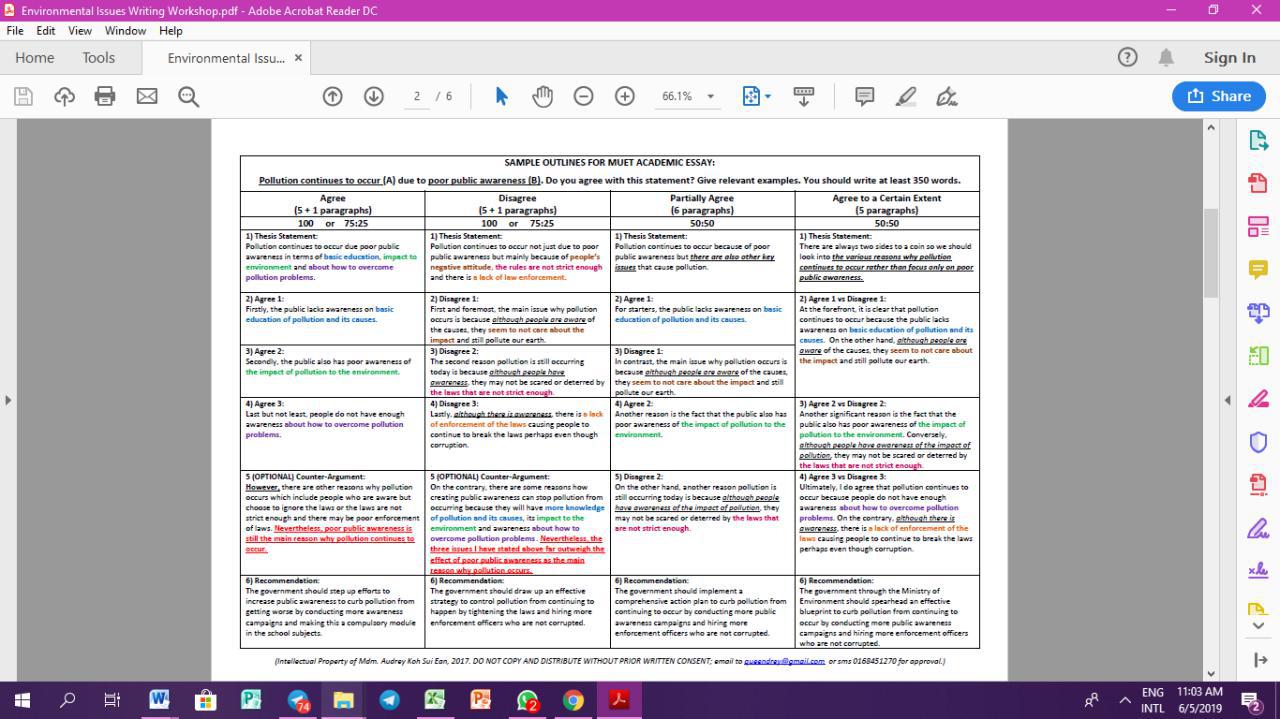Viewport: 1280px width, 719px height.
Task: Go to the next page arrow
Action: tap(374, 96)
